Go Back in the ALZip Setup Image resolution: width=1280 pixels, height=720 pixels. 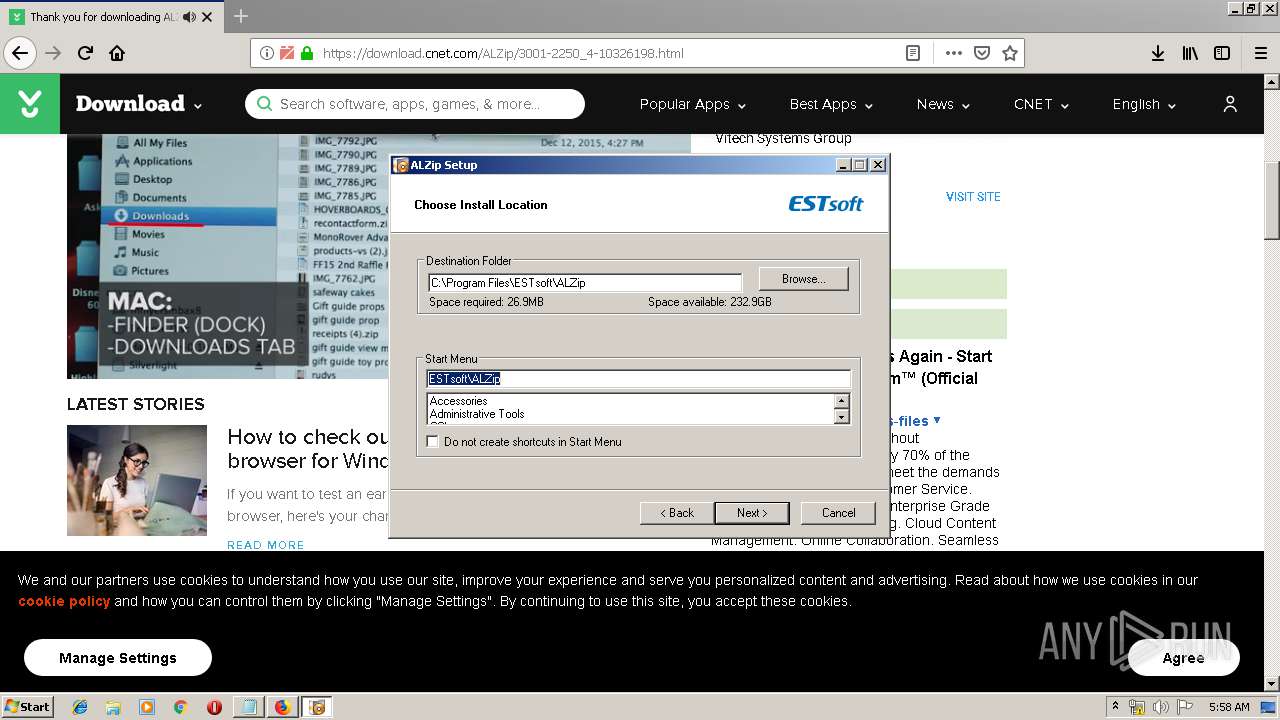[677, 513]
